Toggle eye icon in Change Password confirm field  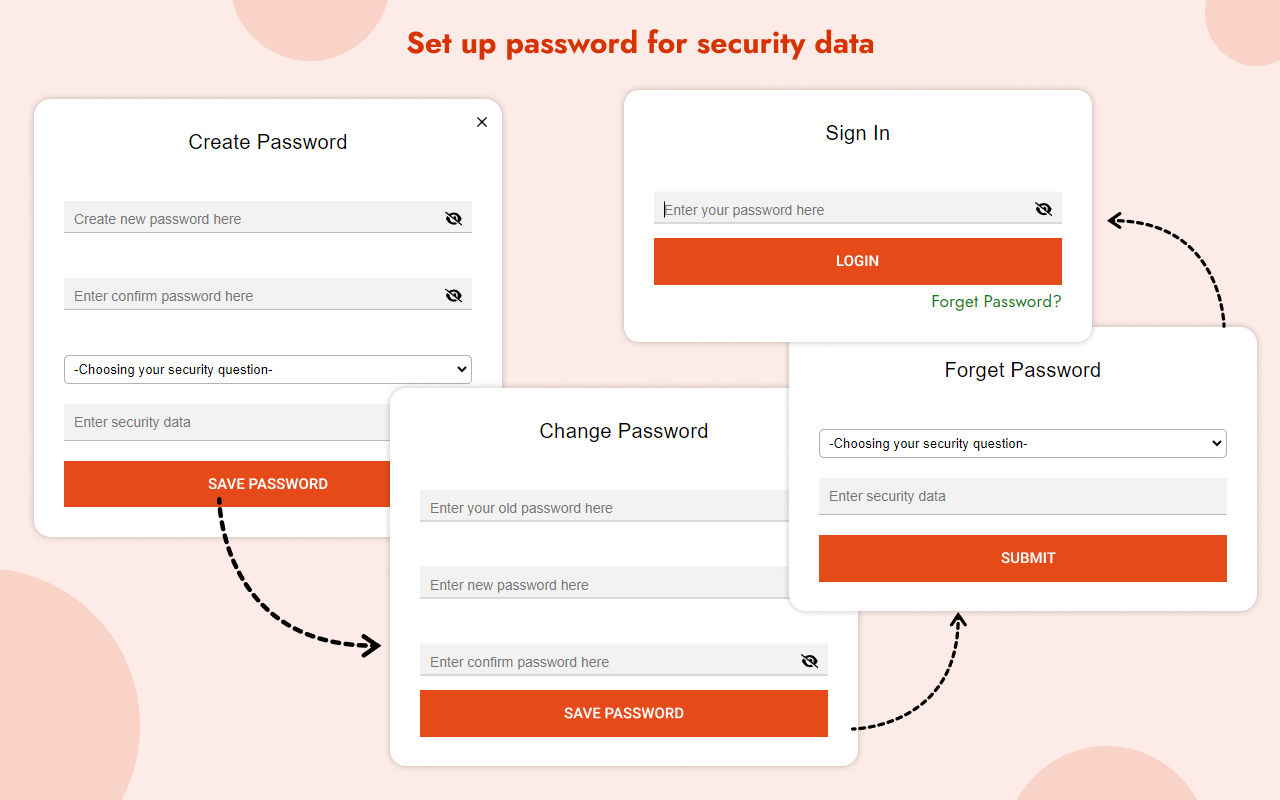coord(810,661)
